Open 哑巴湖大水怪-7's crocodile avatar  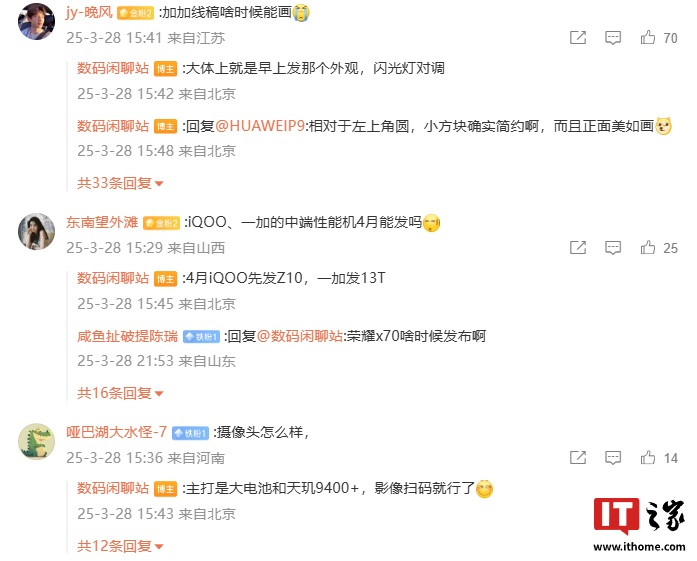point(36,441)
